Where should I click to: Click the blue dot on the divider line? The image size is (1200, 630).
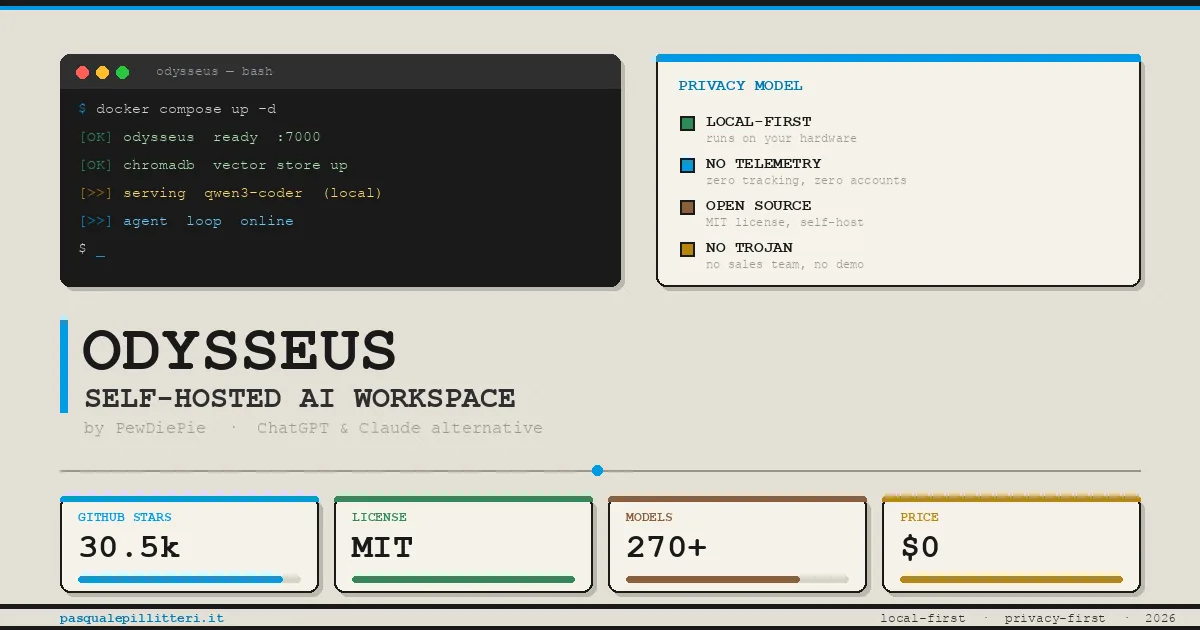pos(597,470)
